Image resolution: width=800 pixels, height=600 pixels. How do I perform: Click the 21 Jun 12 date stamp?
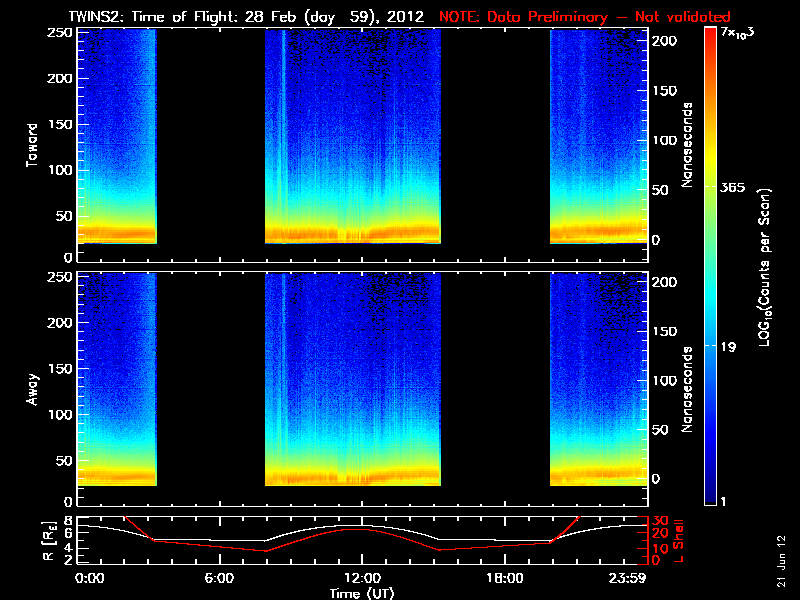pyautogui.click(x=779, y=562)
